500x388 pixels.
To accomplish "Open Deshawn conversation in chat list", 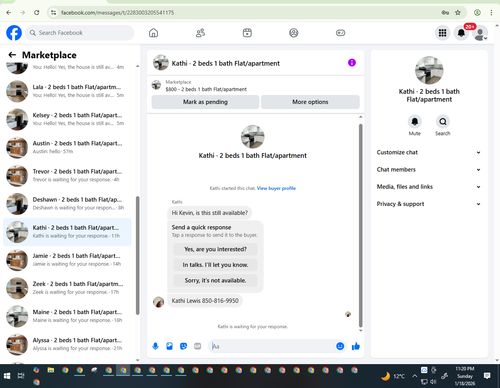I will (68, 204).
